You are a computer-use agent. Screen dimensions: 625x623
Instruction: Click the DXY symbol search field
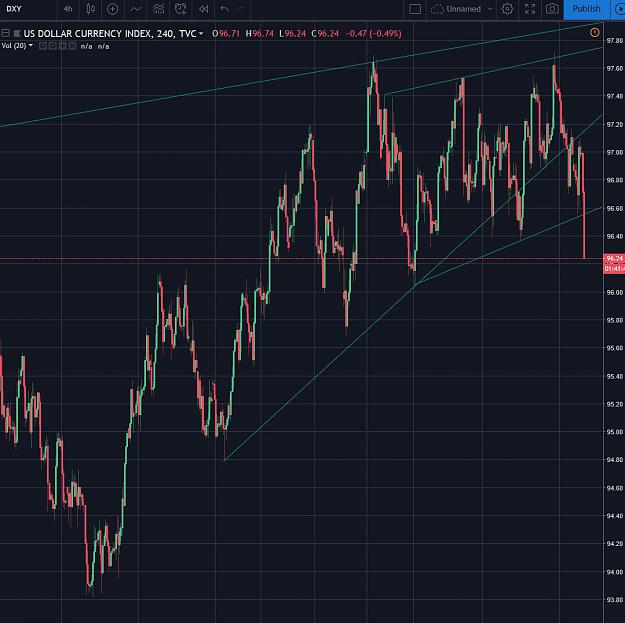(14, 9)
